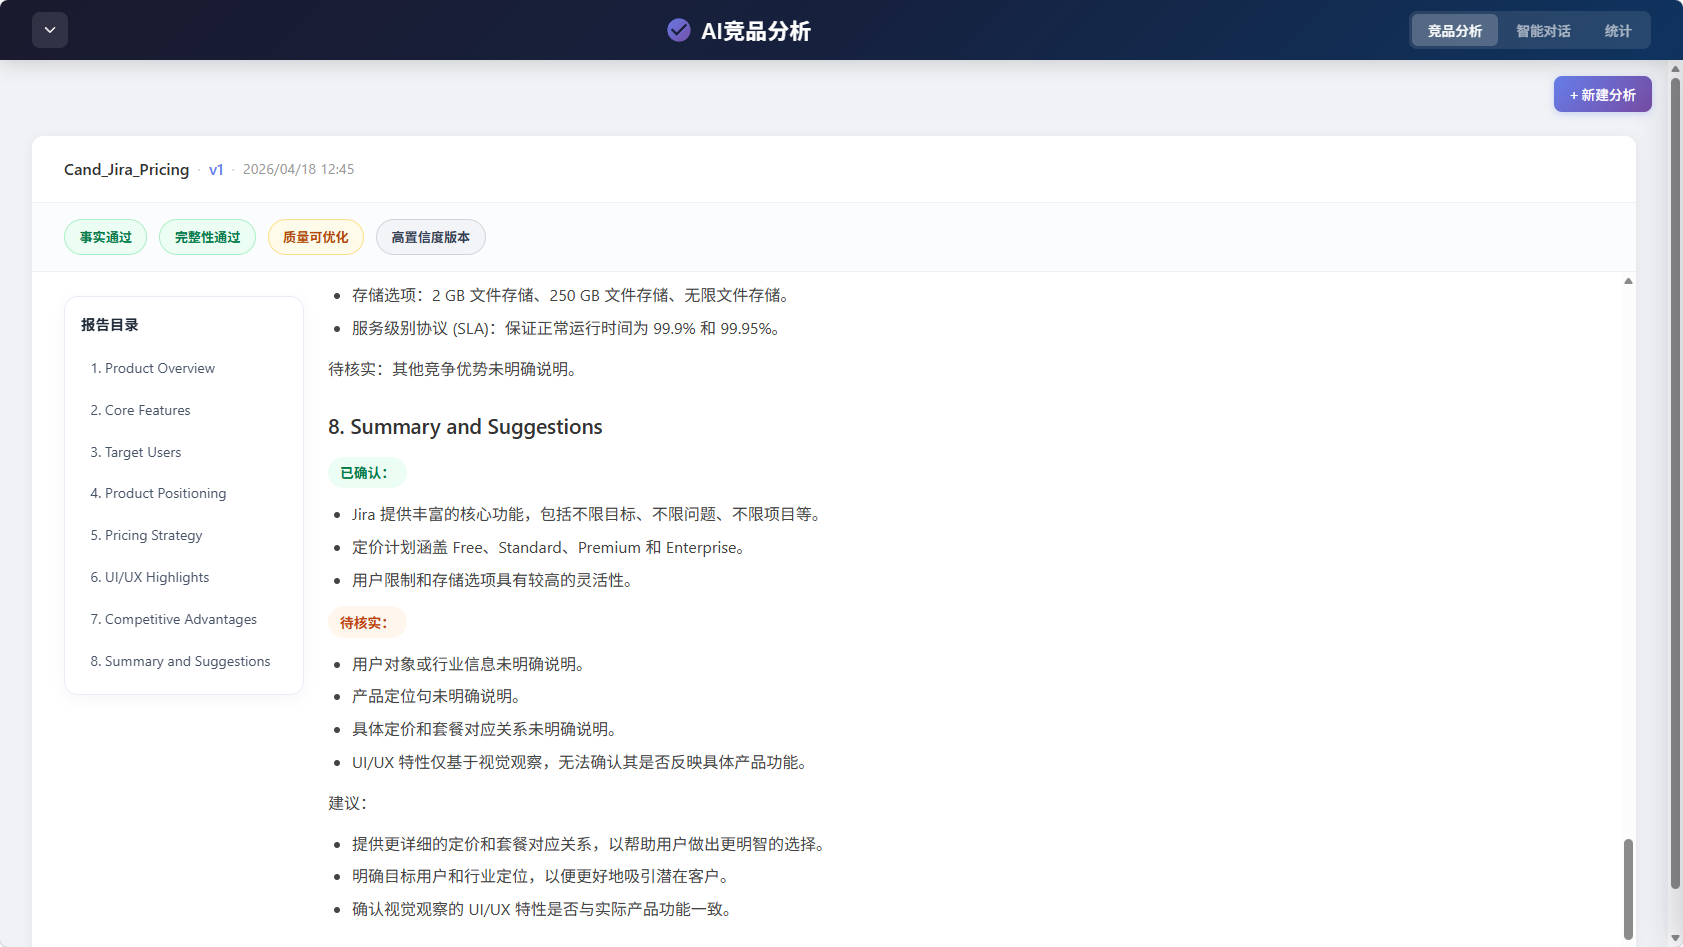Select 6. UI/UX Highlights in the outline
The height and width of the screenshot is (947, 1683).
(x=150, y=577)
